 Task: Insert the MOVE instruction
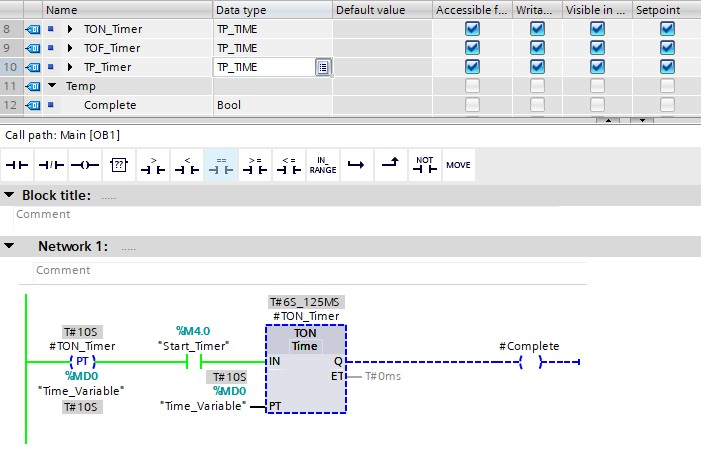(458, 164)
